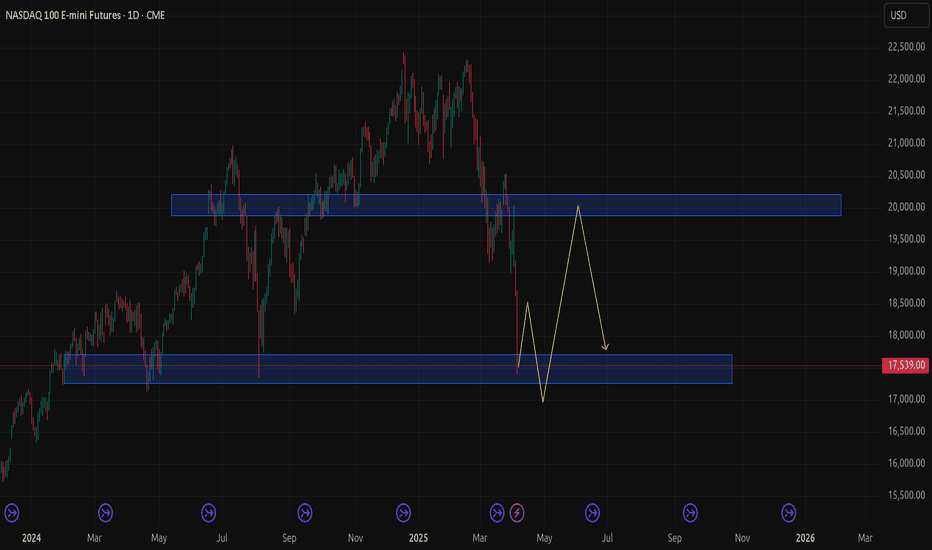
Task: Click the 21,000.00 price axis label
Action: pos(906,143)
